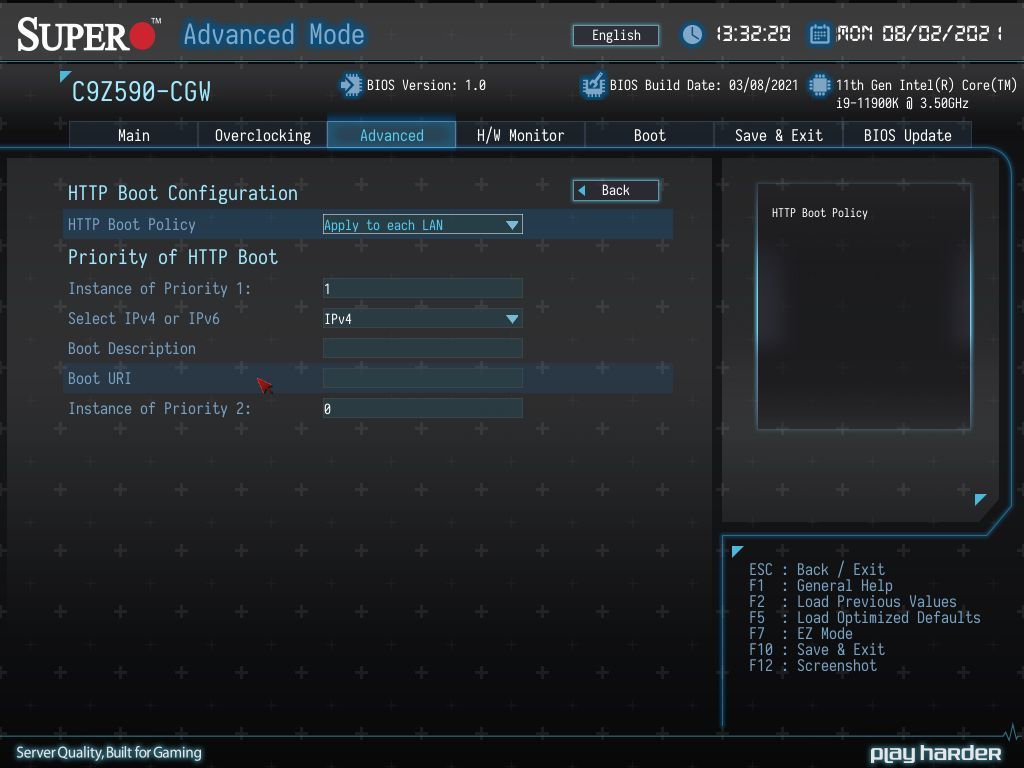Click the Supermicro red dot logo
1024x768 pixels.
(x=142, y=35)
